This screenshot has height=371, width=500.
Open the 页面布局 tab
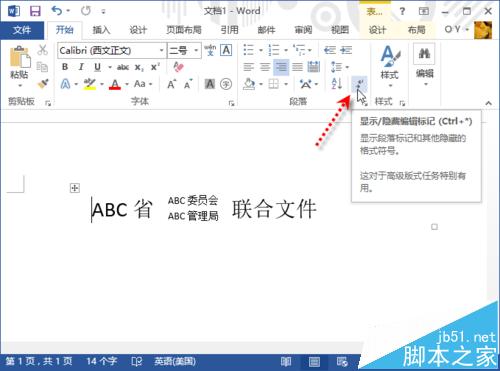[x=184, y=30]
